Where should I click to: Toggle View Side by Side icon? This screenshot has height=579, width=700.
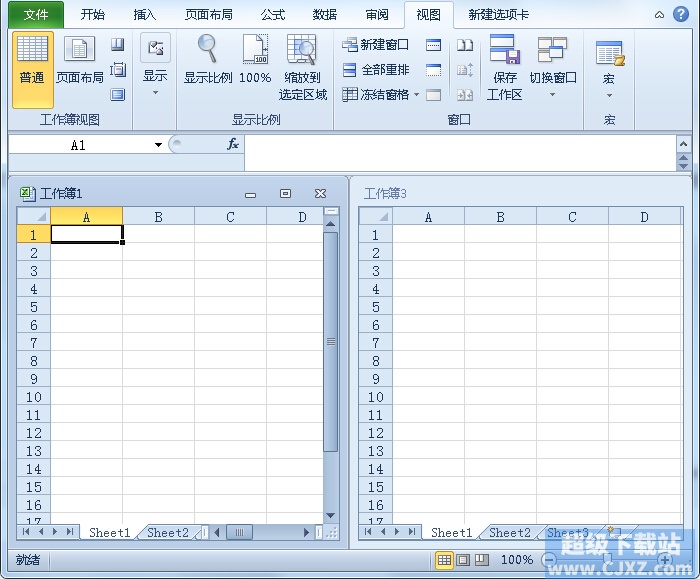pyautogui.click(x=465, y=45)
